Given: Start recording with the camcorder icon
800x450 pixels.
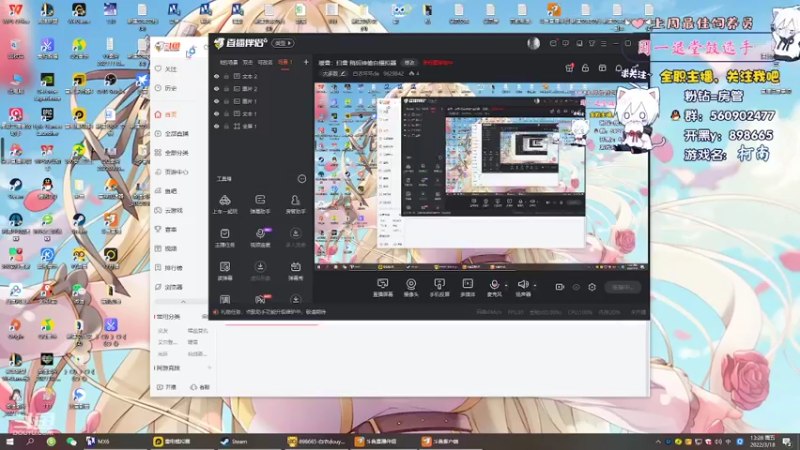Looking at the screenshot, I should coord(560,287).
